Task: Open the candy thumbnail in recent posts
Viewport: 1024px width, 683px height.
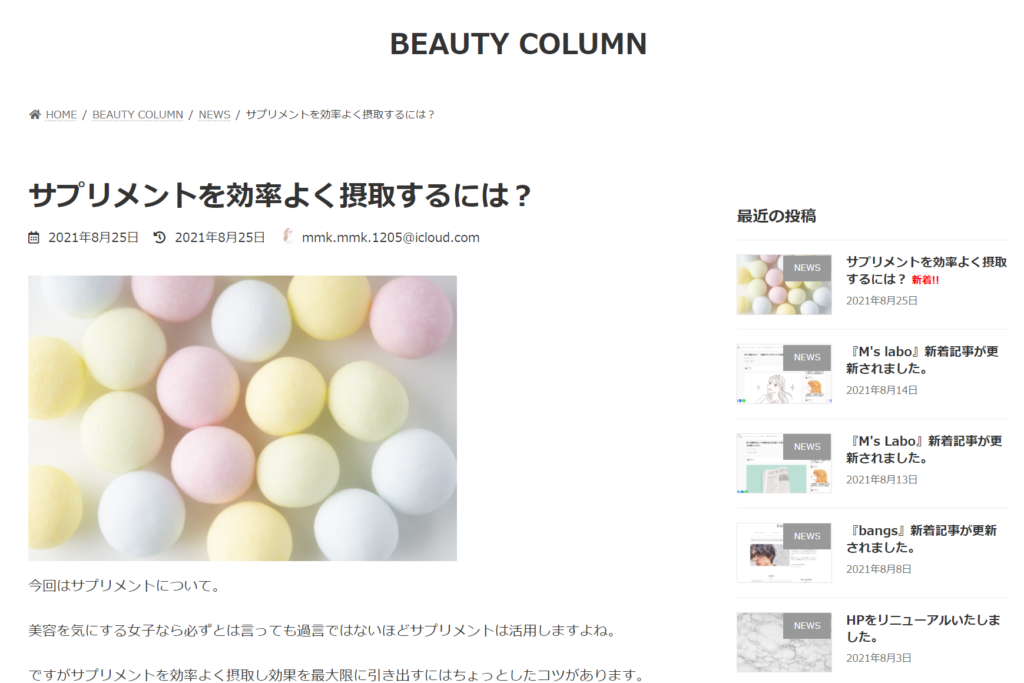Action: 784,284
